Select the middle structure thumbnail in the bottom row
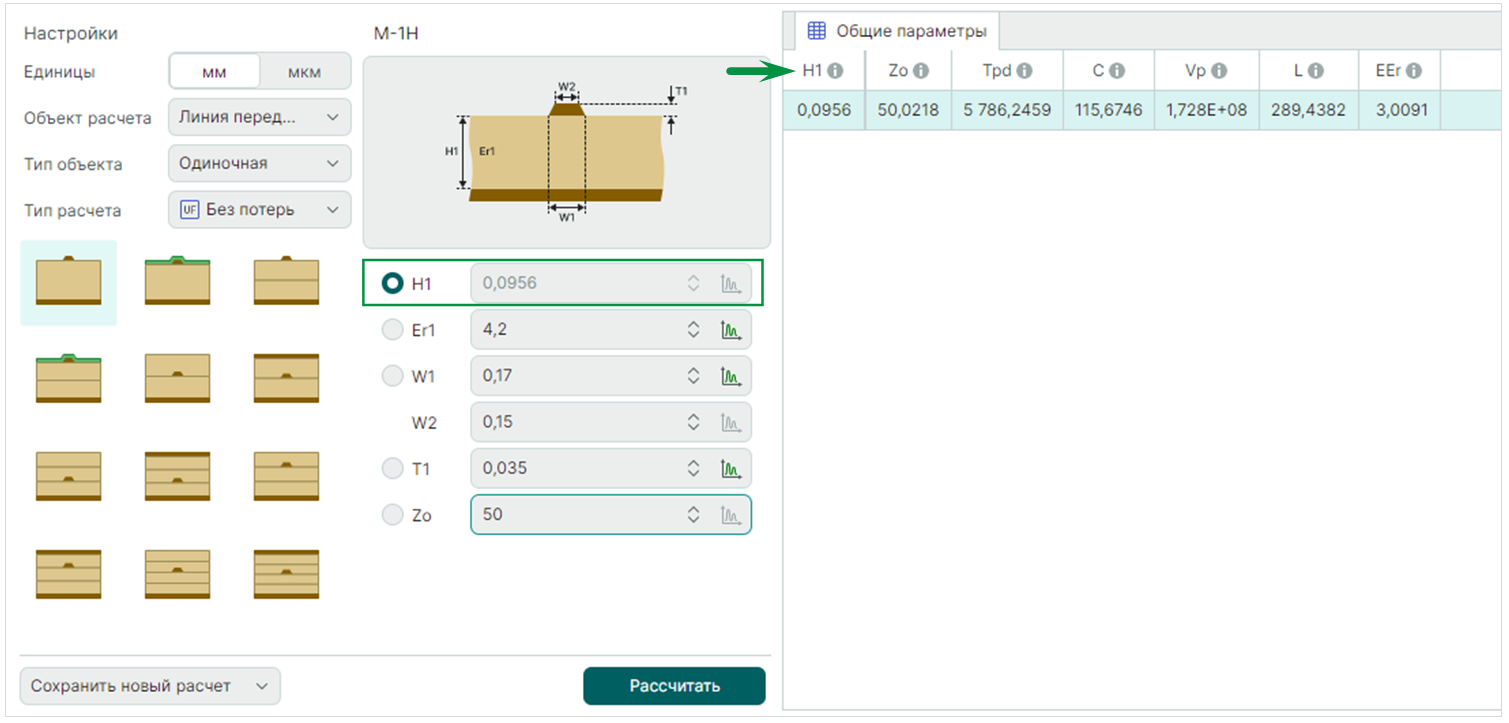The image size is (1509, 723). (x=177, y=574)
